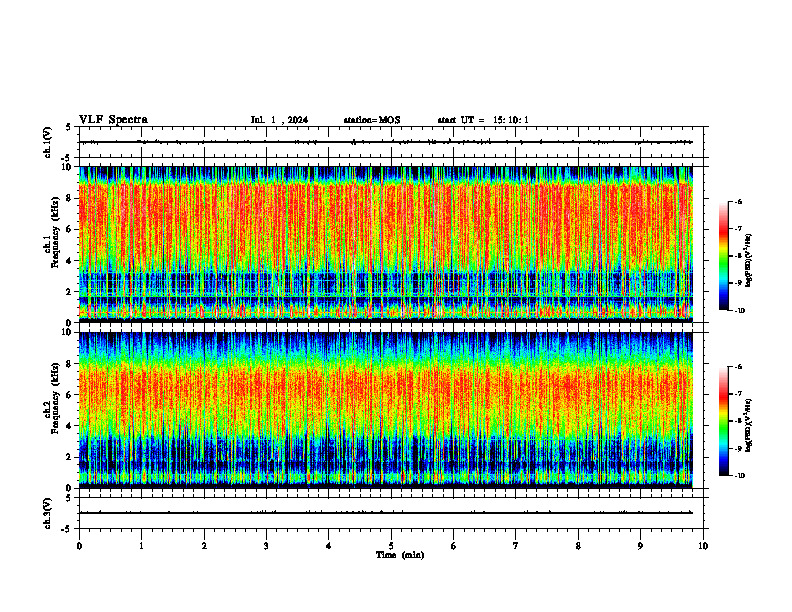This screenshot has height=612, width=792.
Task: Click the ch.2 spectrogram plot area
Action: (x=386, y=410)
